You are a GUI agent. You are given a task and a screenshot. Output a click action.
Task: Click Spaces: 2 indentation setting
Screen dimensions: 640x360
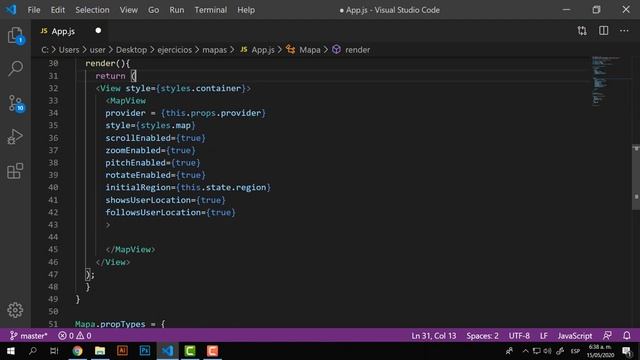[482, 336]
